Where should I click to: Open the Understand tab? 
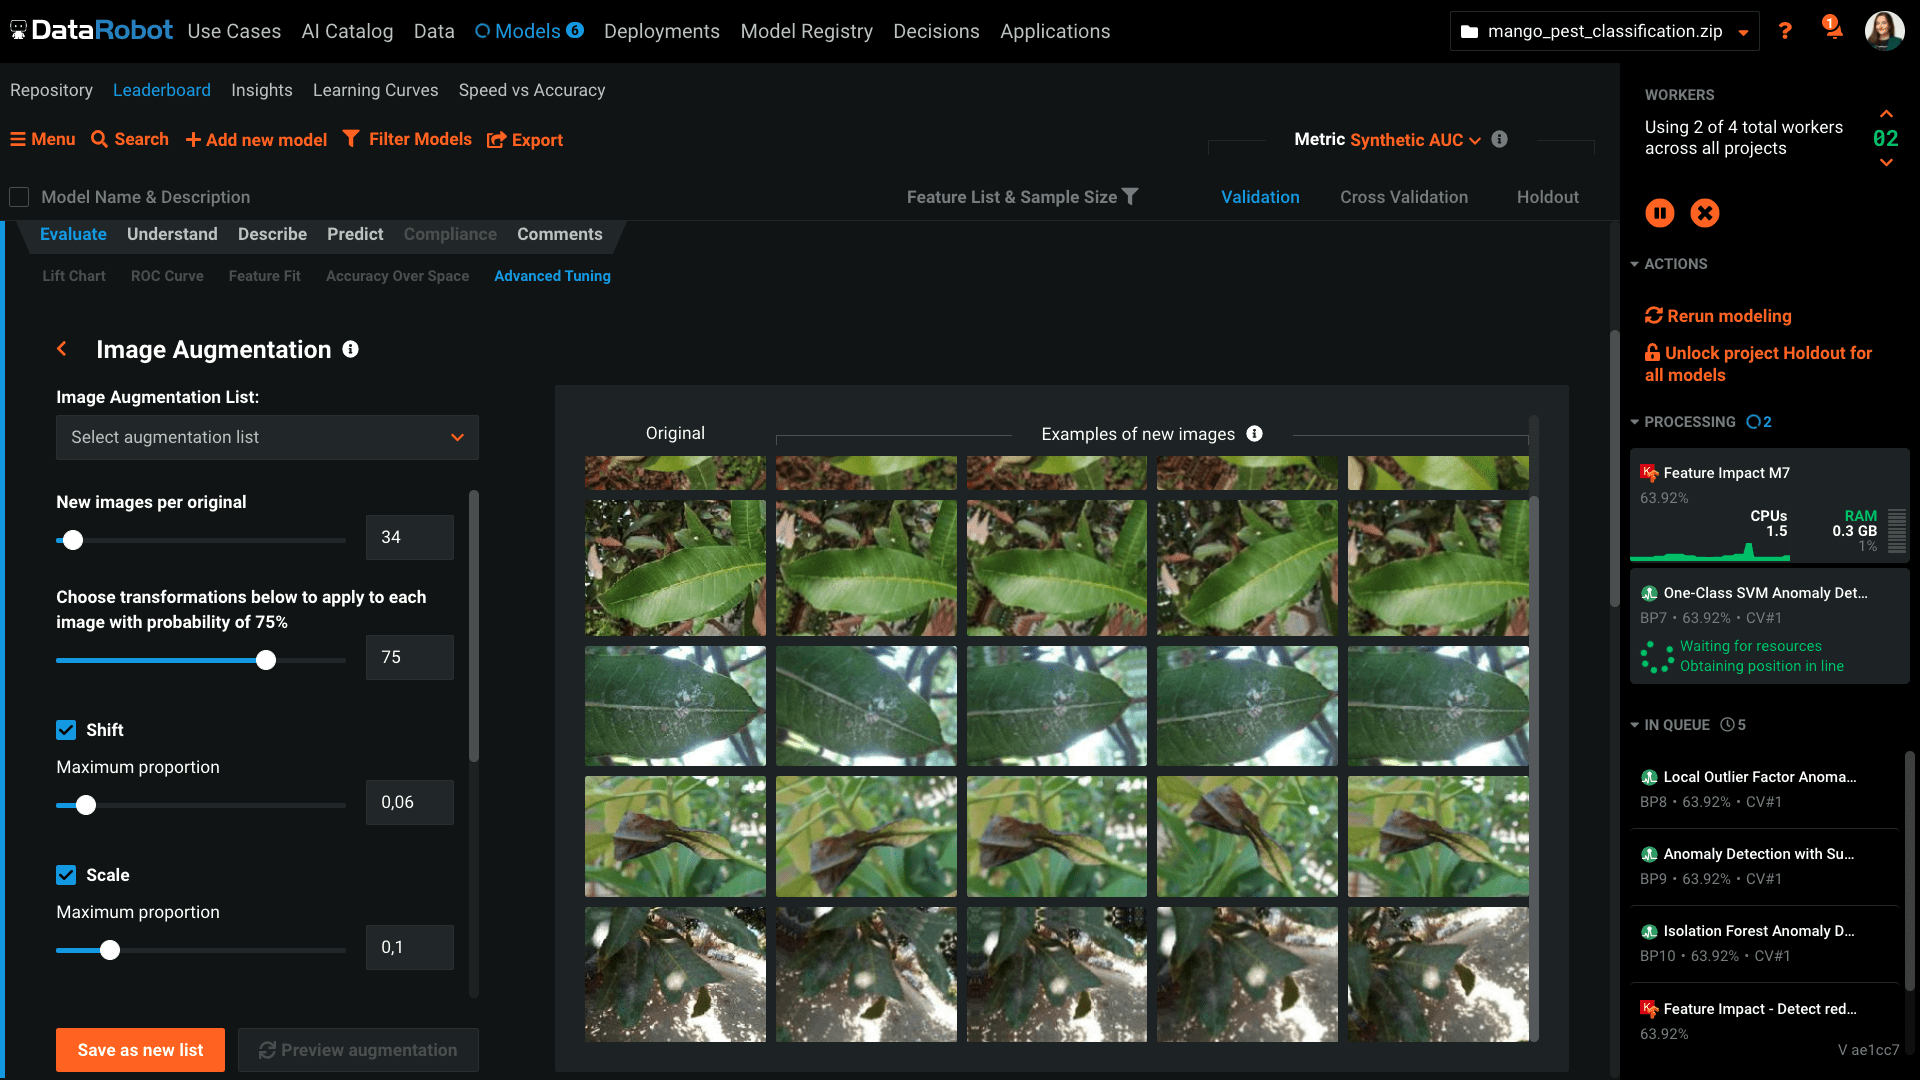(172, 234)
